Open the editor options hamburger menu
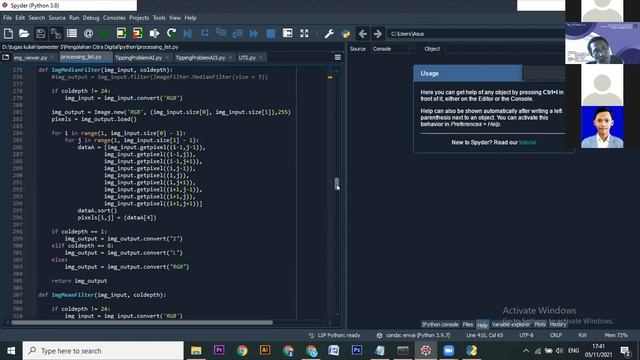The width and height of the screenshot is (640, 360). 338,58
